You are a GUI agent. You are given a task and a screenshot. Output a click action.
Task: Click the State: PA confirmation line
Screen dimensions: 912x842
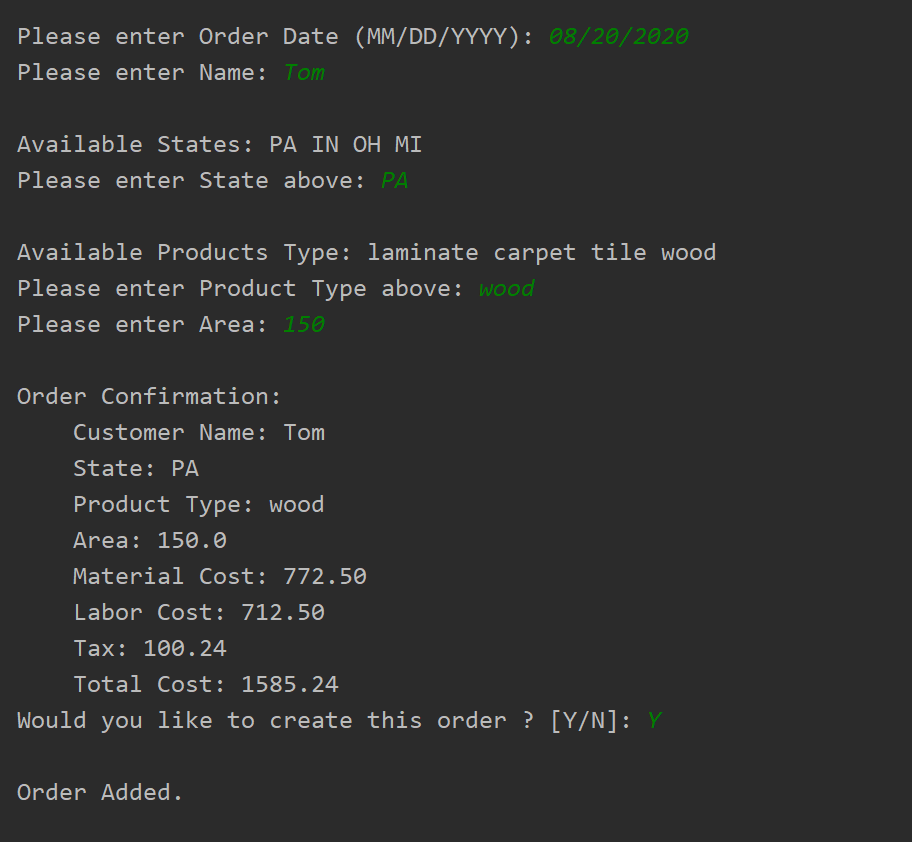tap(136, 469)
